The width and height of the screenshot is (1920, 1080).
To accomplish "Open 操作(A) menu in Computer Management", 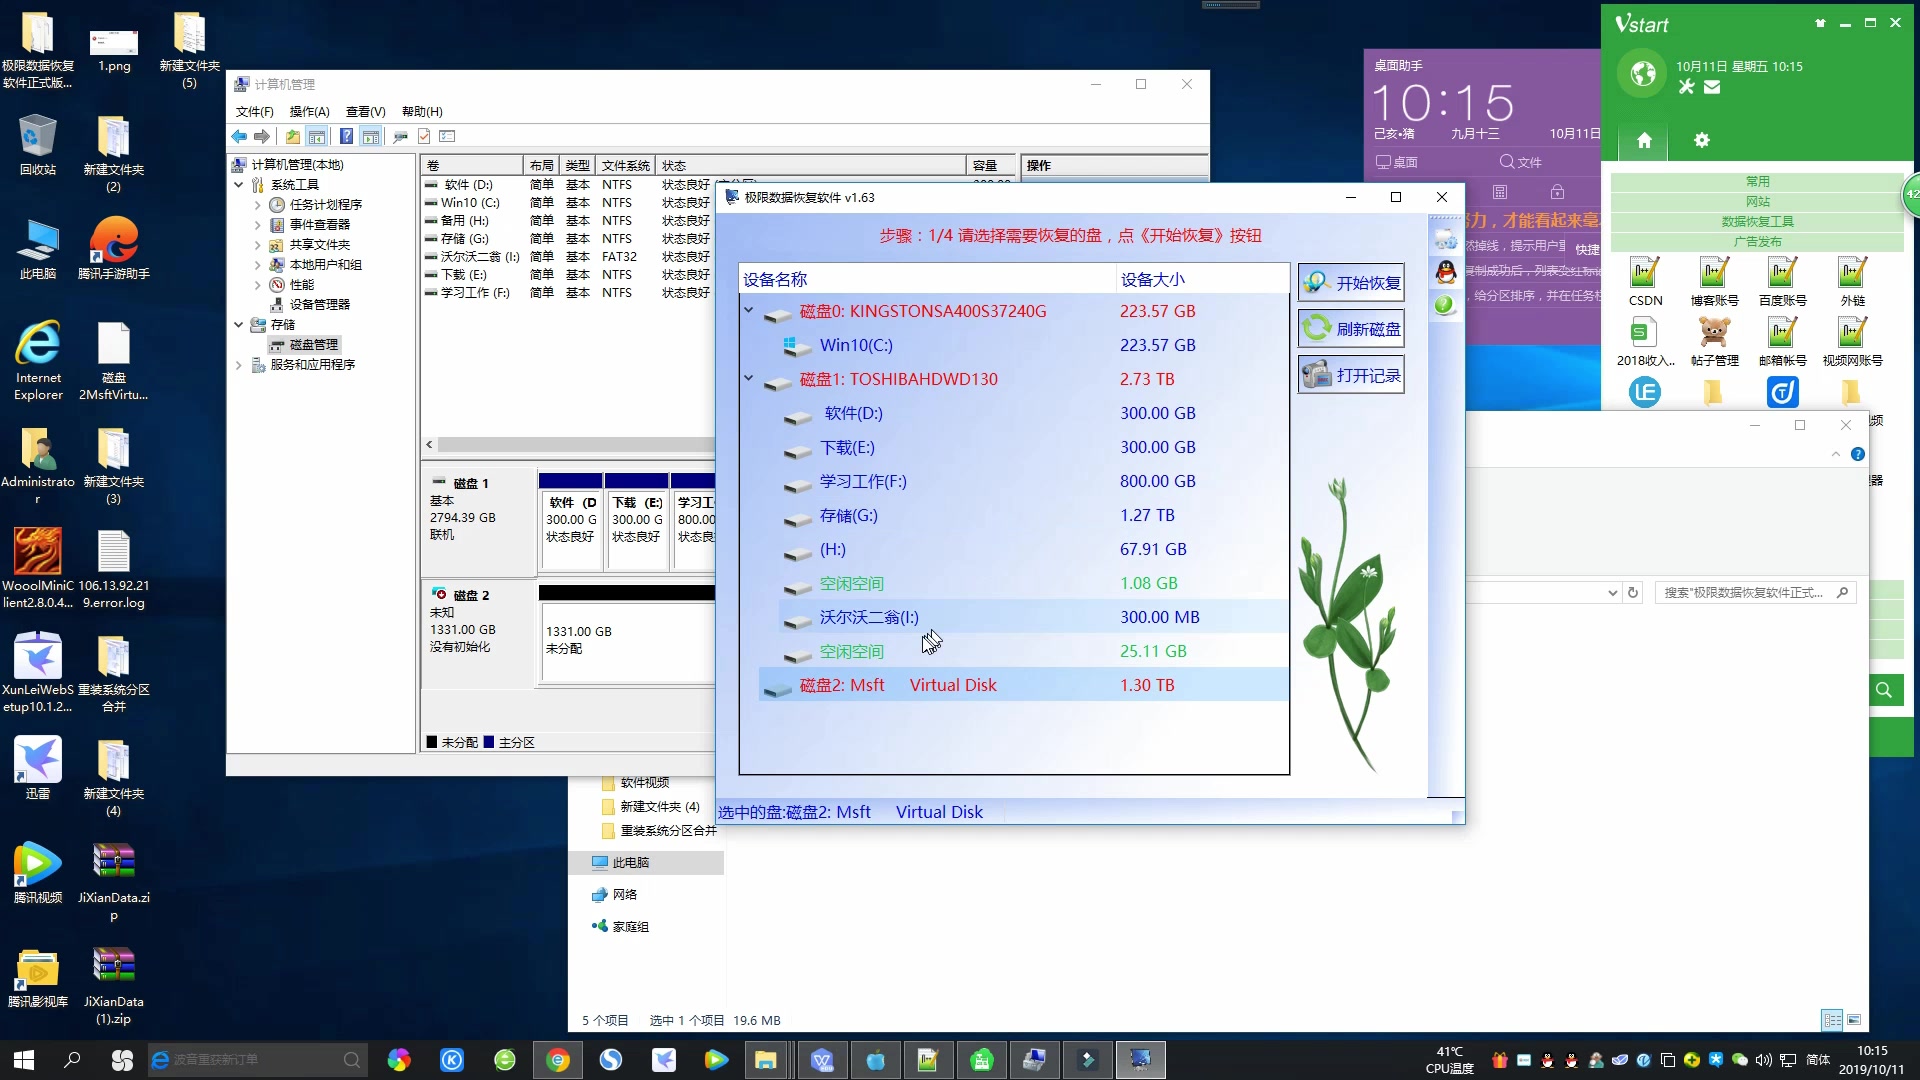I will [309, 111].
